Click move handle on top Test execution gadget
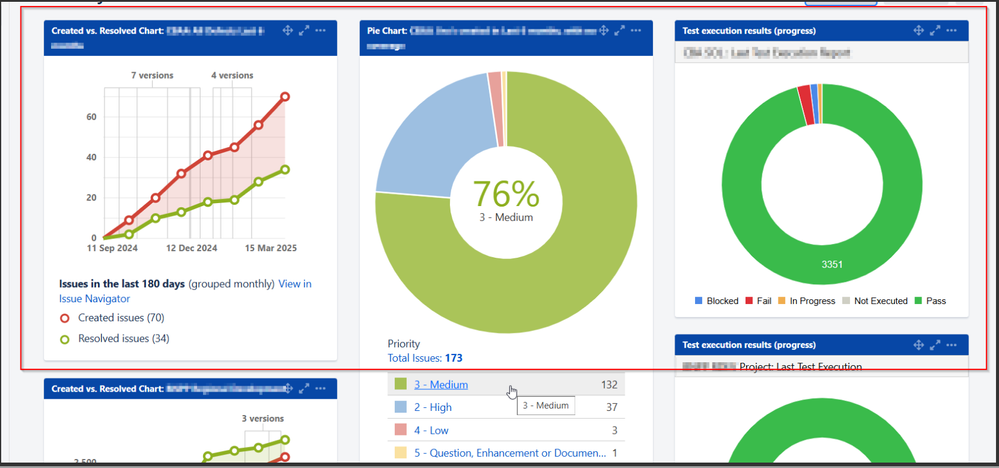This screenshot has height=468, width=999. pyautogui.click(x=918, y=31)
